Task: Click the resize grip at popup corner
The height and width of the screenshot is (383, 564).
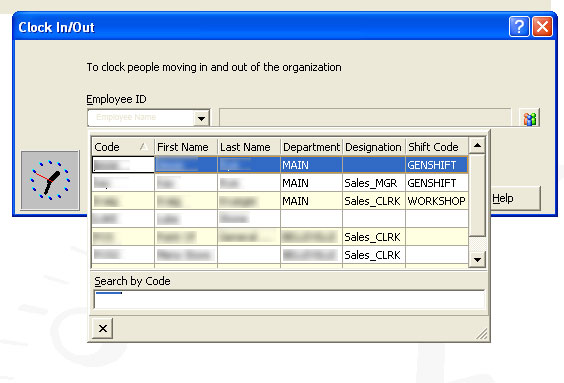Action: click(x=481, y=334)
